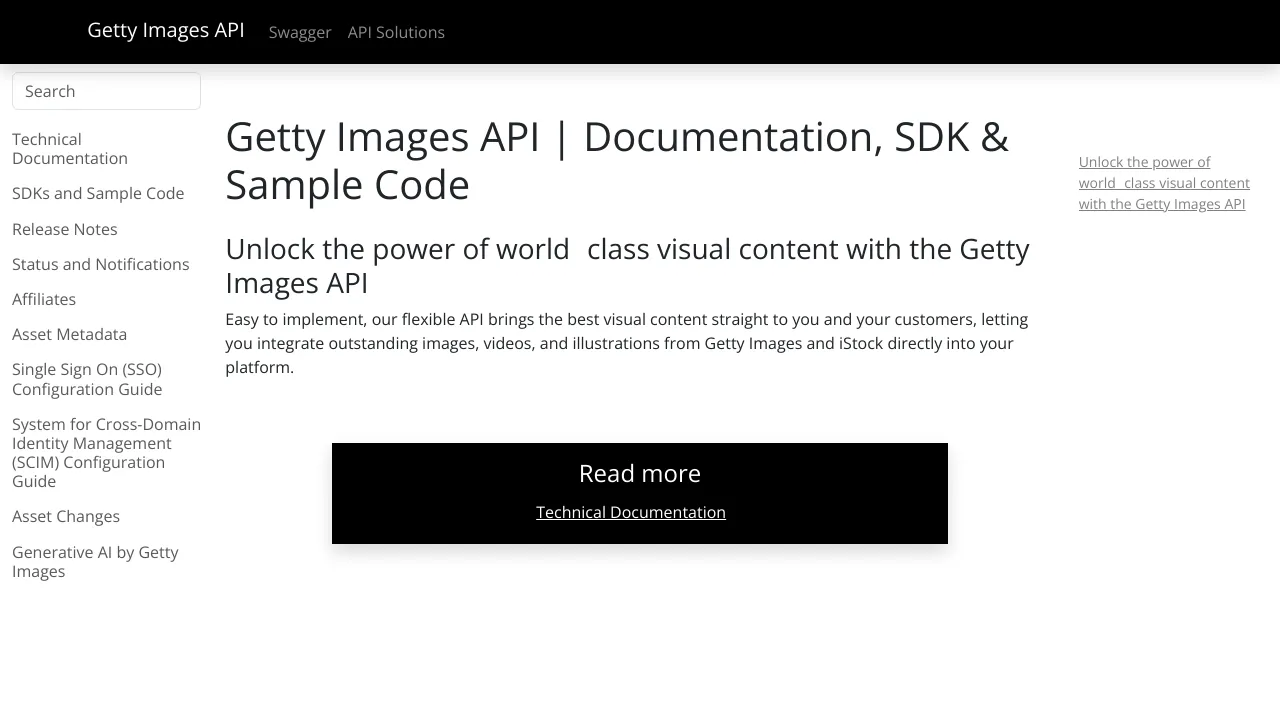Select Status and Notifications
This screenshot has height=720, width=1280.
[100, 264]
